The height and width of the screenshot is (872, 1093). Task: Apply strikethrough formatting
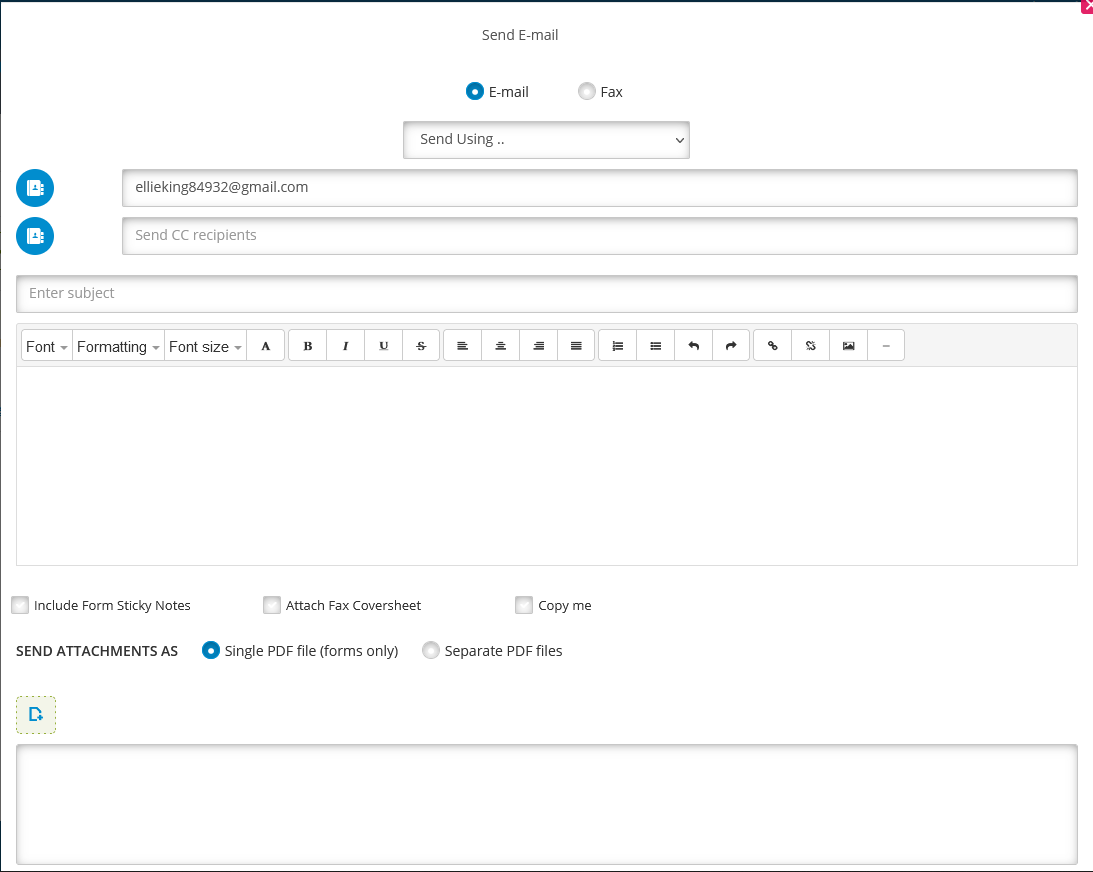pos(421,344)
